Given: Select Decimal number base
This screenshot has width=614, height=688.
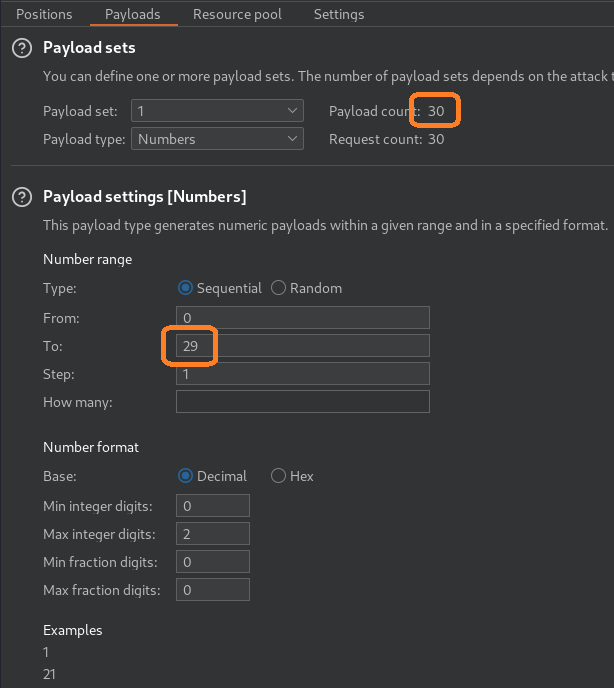Looking at the screenshot, I should pos(185,476).
